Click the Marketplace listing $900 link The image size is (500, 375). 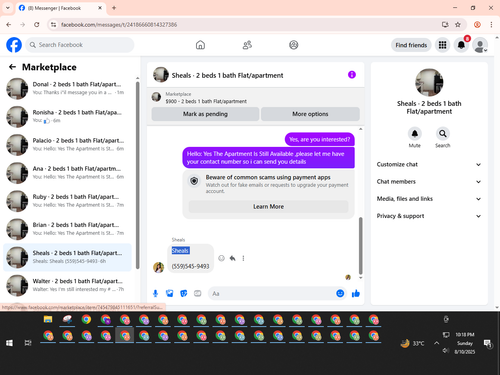click(206, 101)
